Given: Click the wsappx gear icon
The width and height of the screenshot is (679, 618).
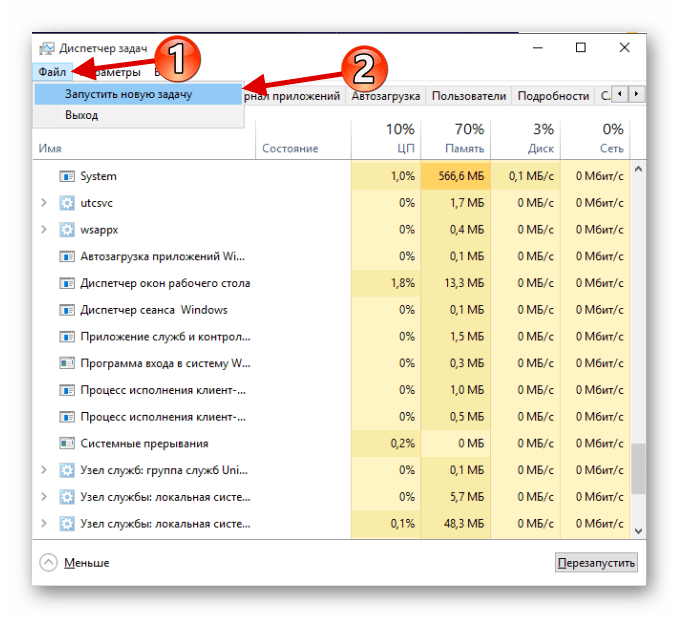Looking at the screenshot, I should pyautogui.click(x=67, y=230).
